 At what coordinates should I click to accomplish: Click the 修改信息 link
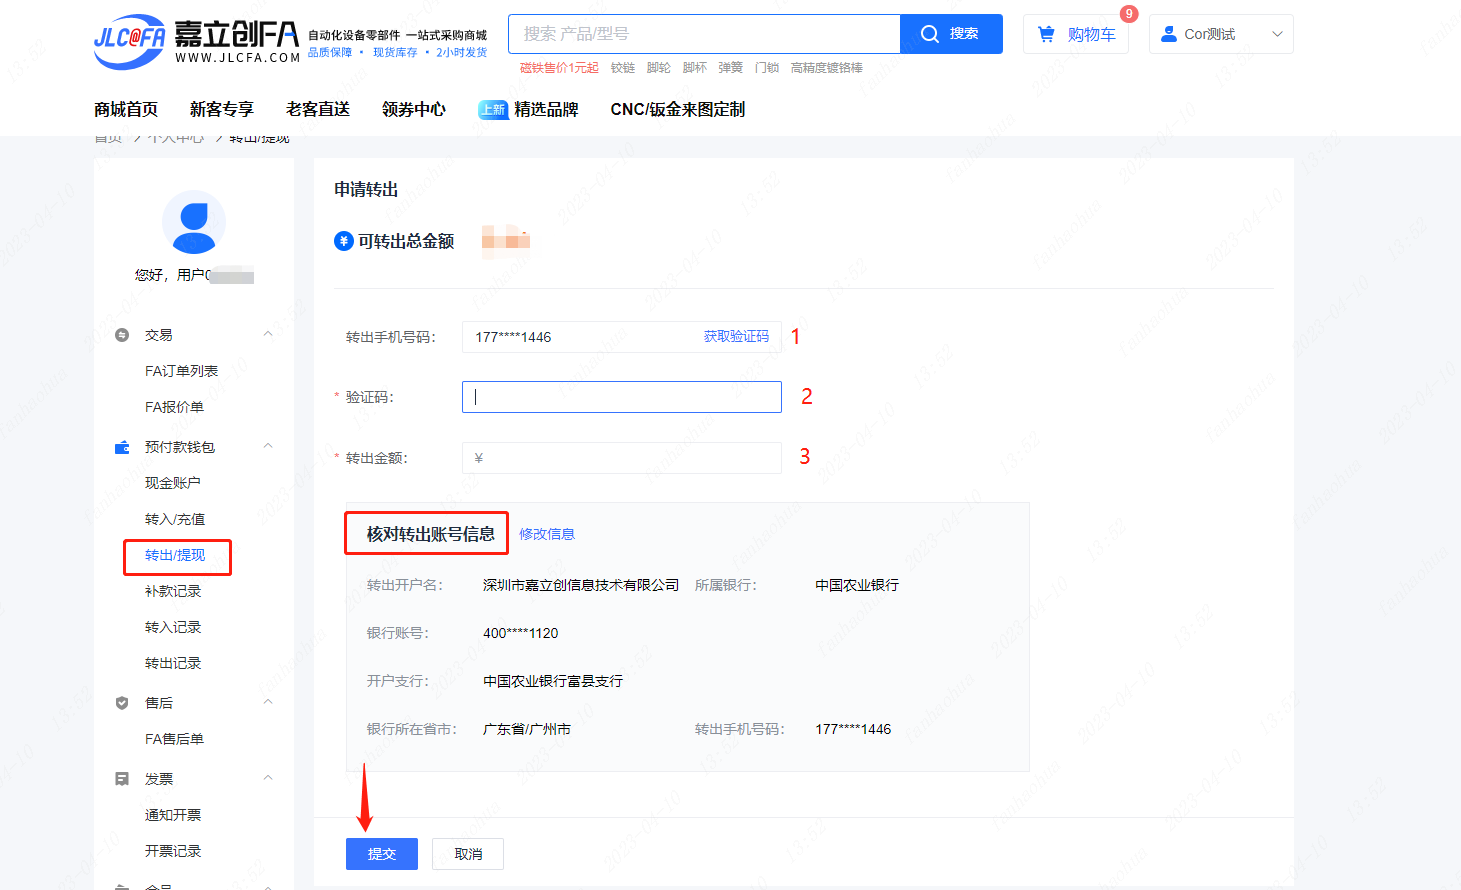(547, 534)
